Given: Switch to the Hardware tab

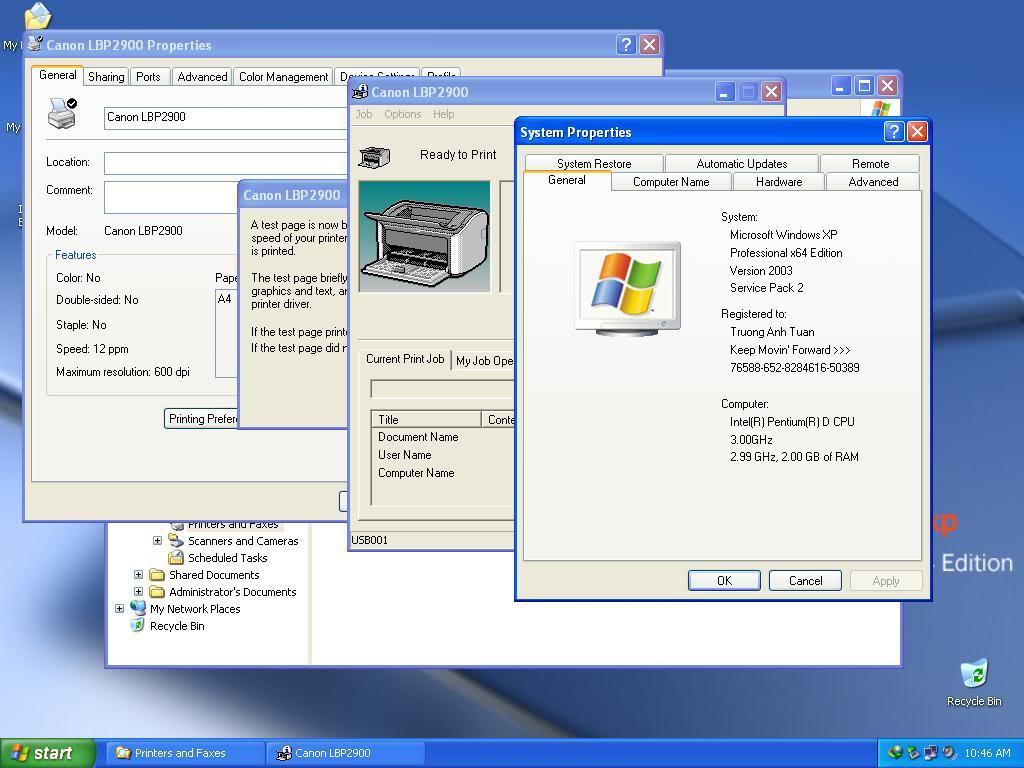Looking at the screenshot, I should pyautogui.click(x=778, y=182).
